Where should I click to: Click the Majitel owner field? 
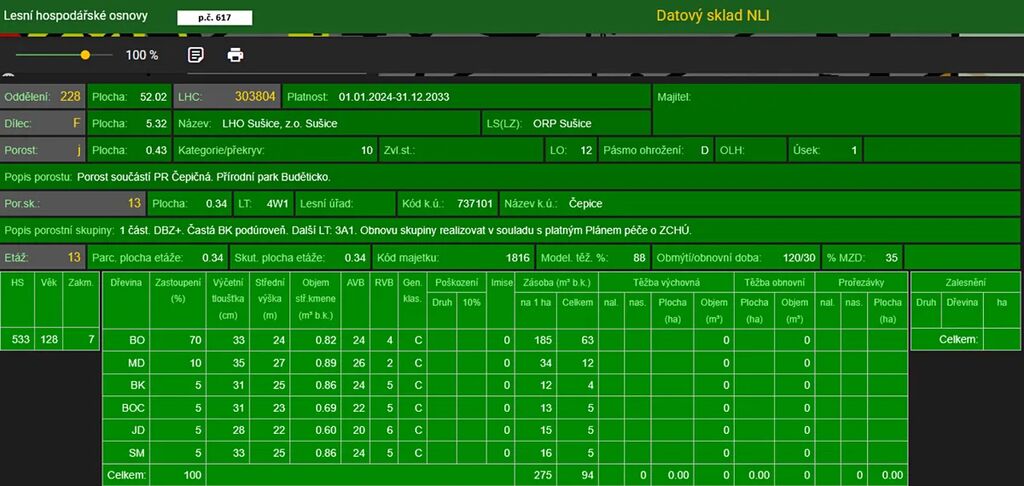(836, 97)
